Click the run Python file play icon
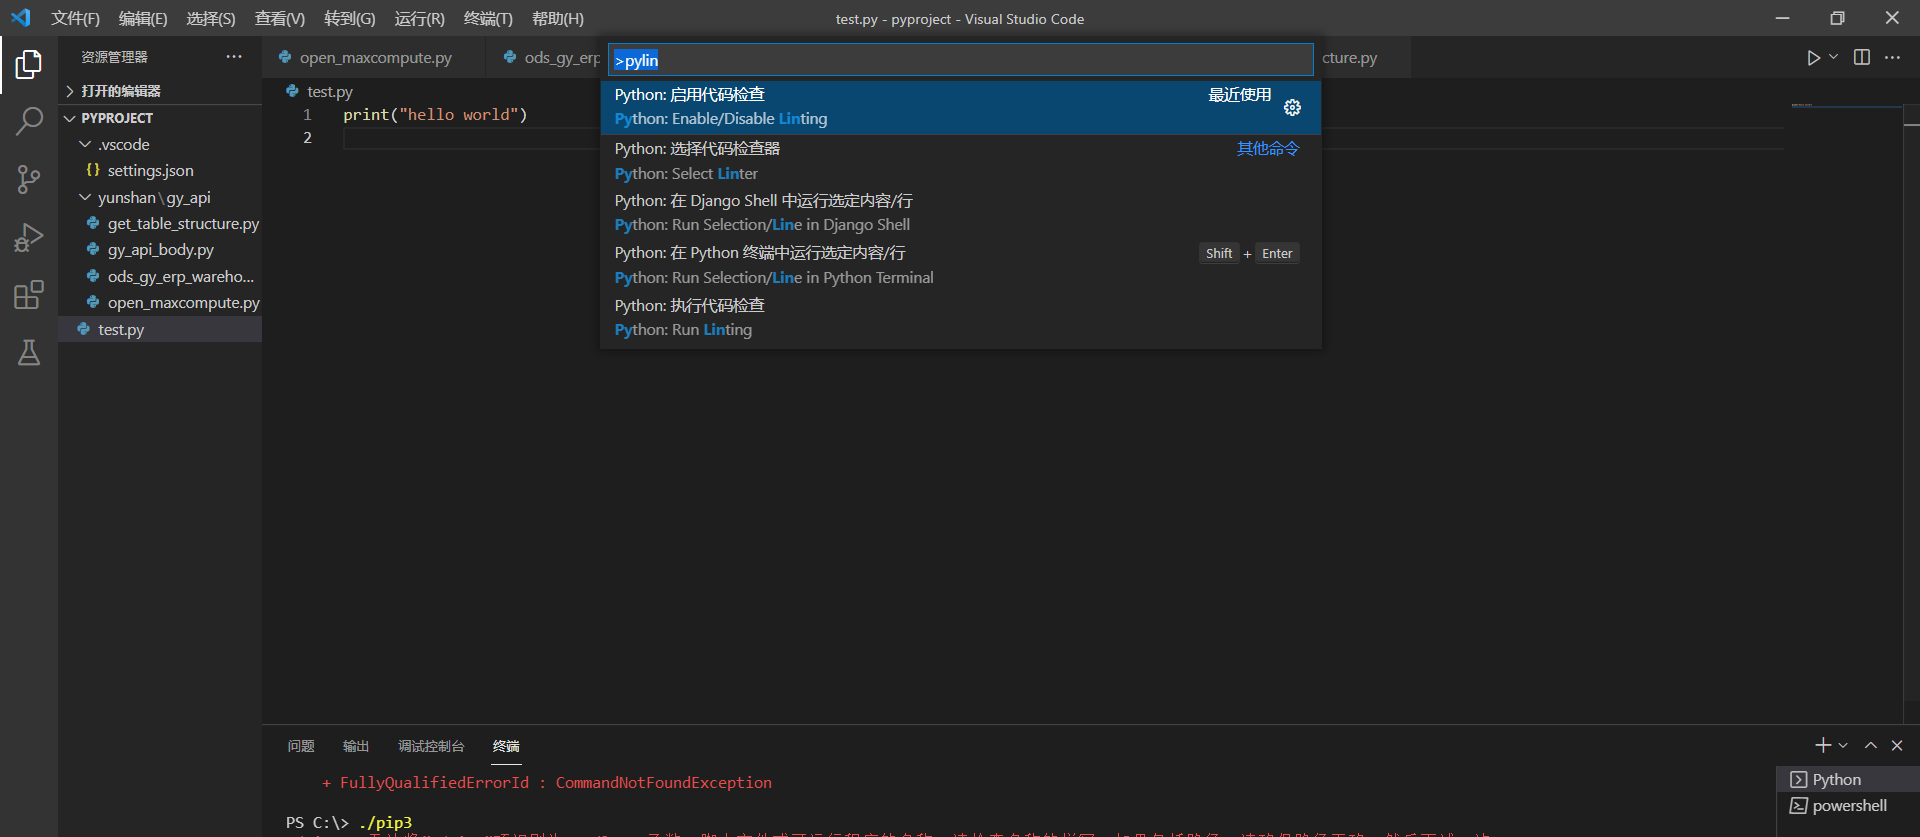This screenshot has width=1920, height=837. click(x=1813, y=58)
